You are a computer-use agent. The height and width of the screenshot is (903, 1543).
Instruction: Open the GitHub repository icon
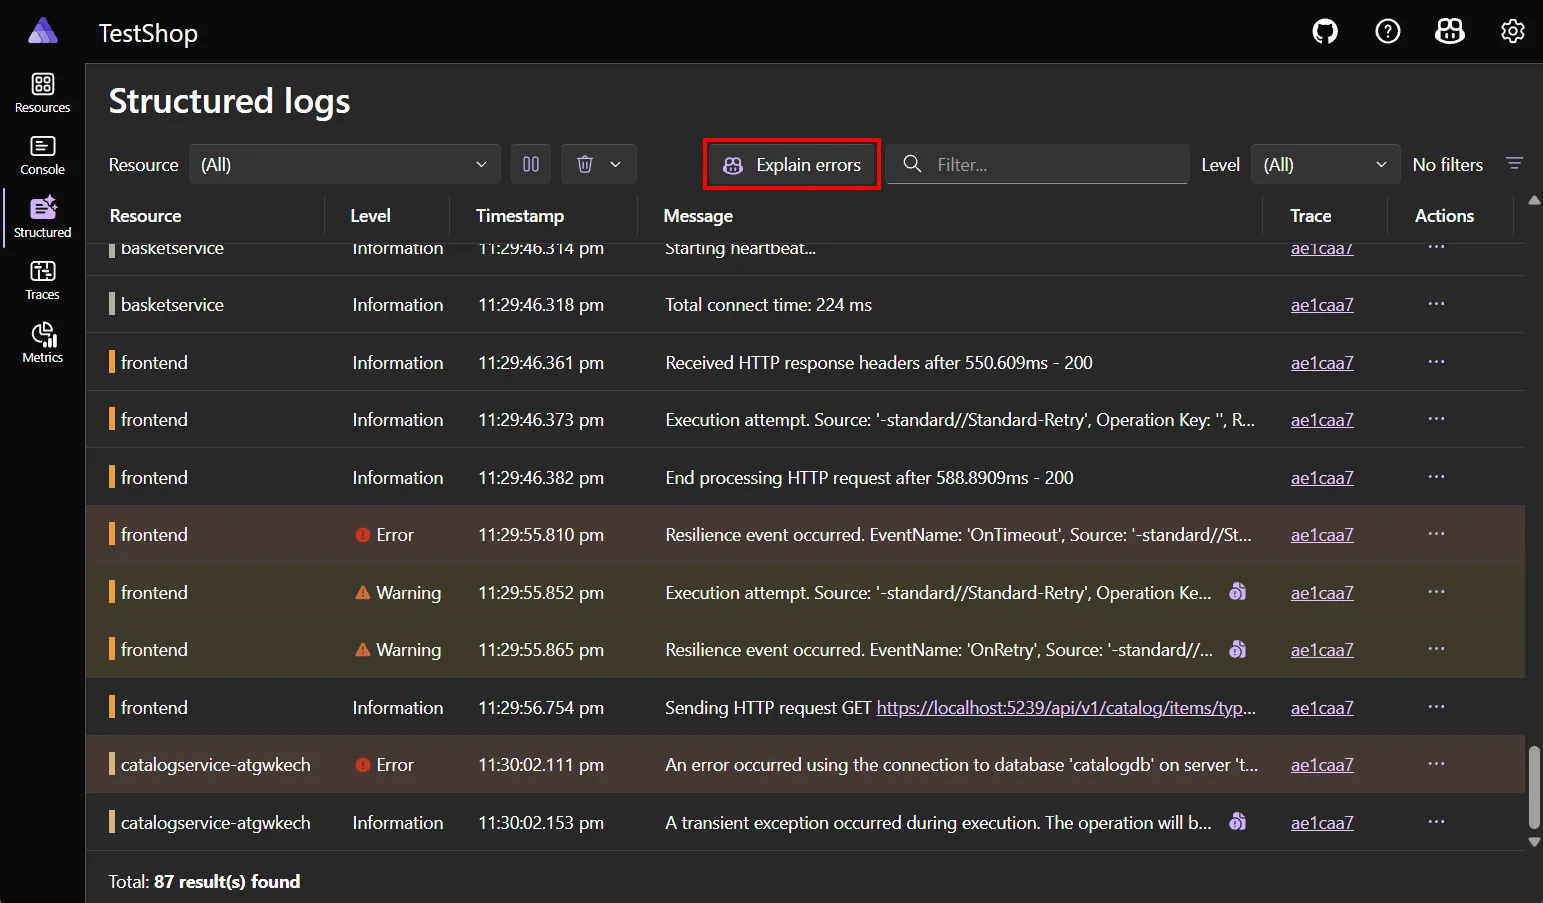click(1324, 31)
